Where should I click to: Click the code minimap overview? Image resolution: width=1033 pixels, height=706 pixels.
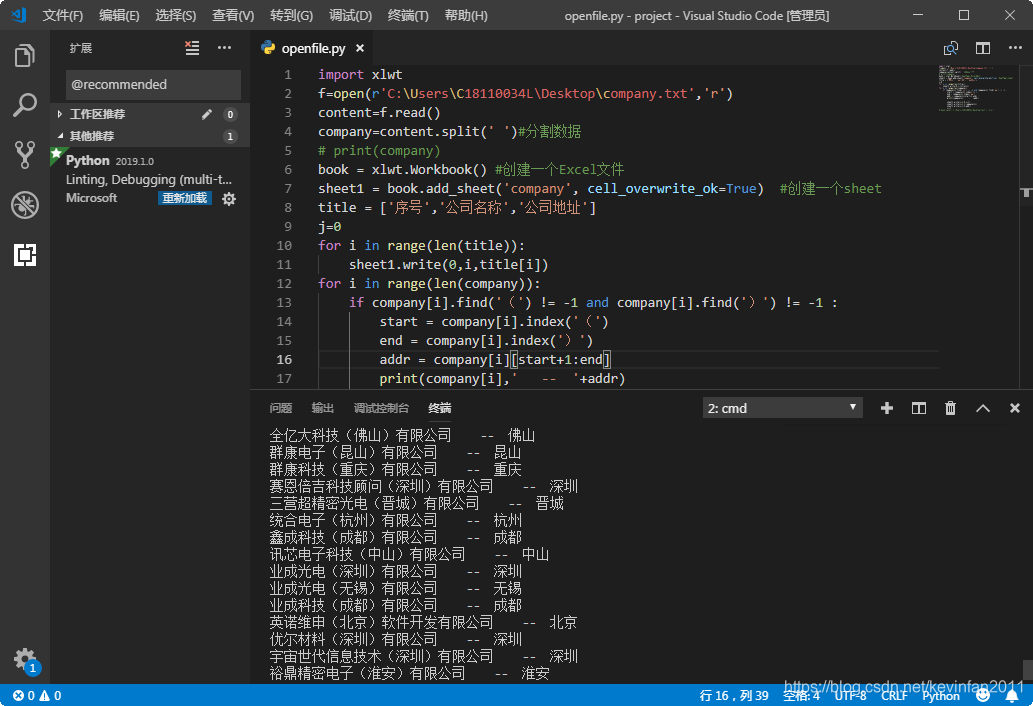977,88
